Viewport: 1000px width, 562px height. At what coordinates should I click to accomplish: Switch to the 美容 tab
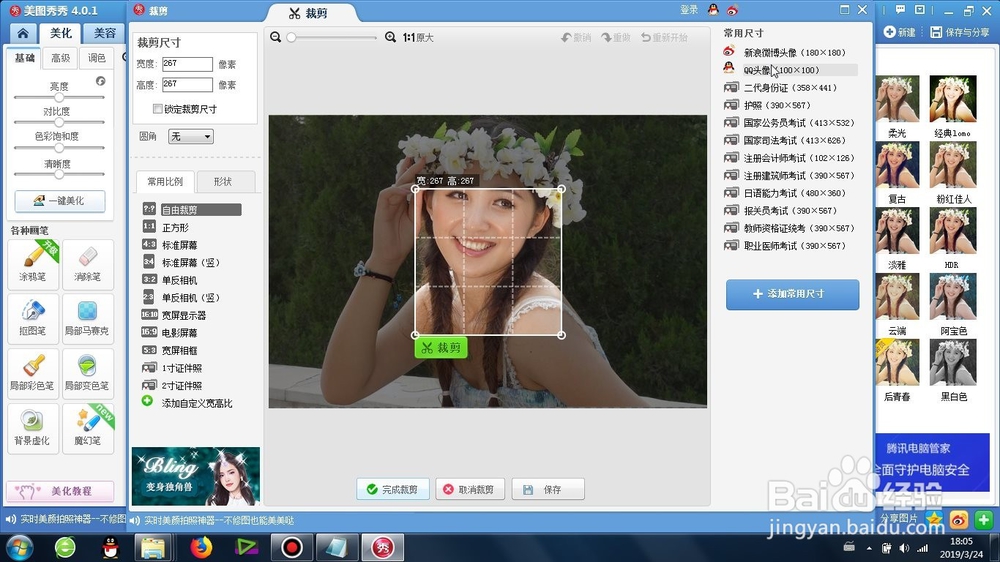pyautogui.click(x=105, y=33)
